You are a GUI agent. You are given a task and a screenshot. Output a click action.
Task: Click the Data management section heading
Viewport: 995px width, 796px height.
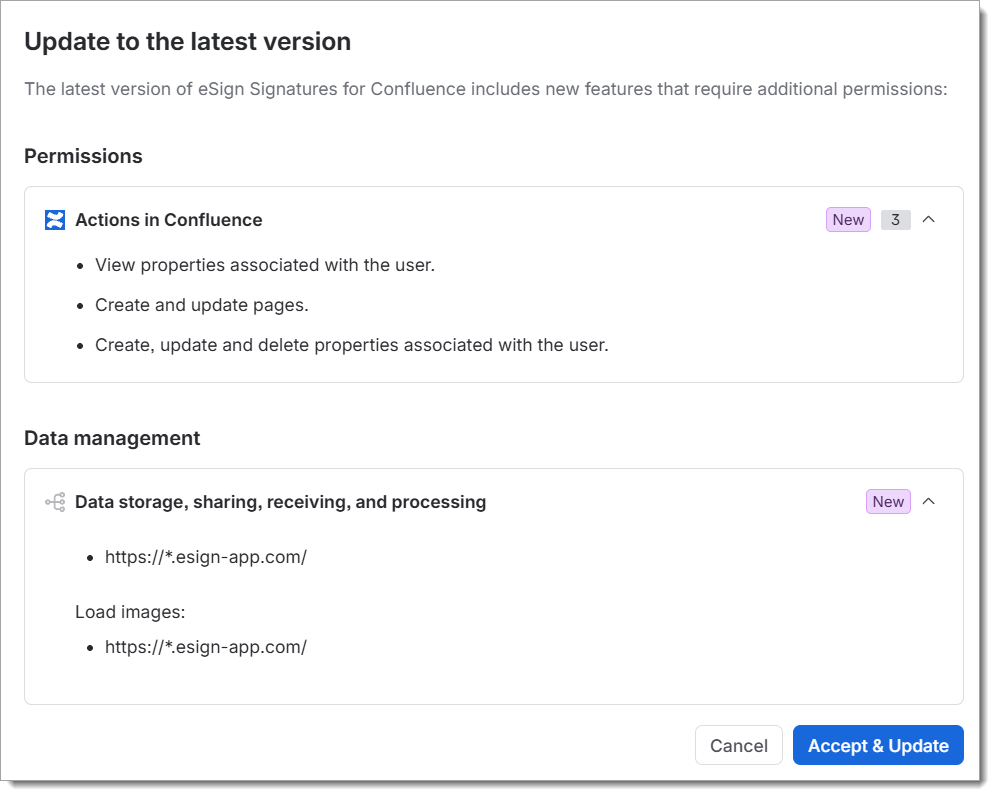tap(112, 438)
